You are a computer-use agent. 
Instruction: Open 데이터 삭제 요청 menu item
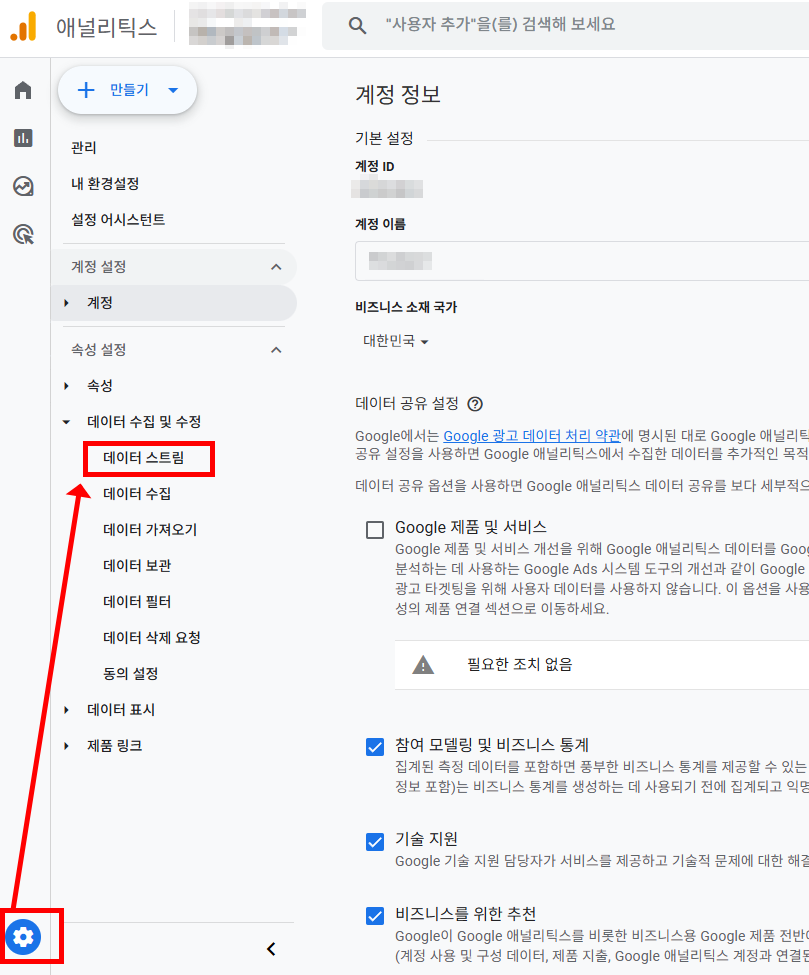tap(152, 639)
